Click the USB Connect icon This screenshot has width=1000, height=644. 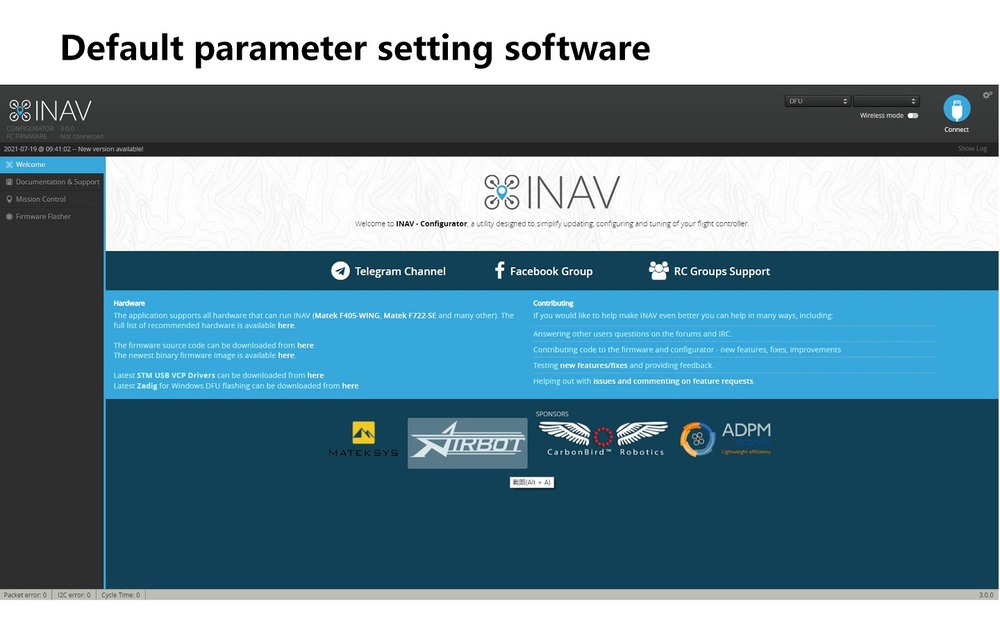(x=956, y=109)
